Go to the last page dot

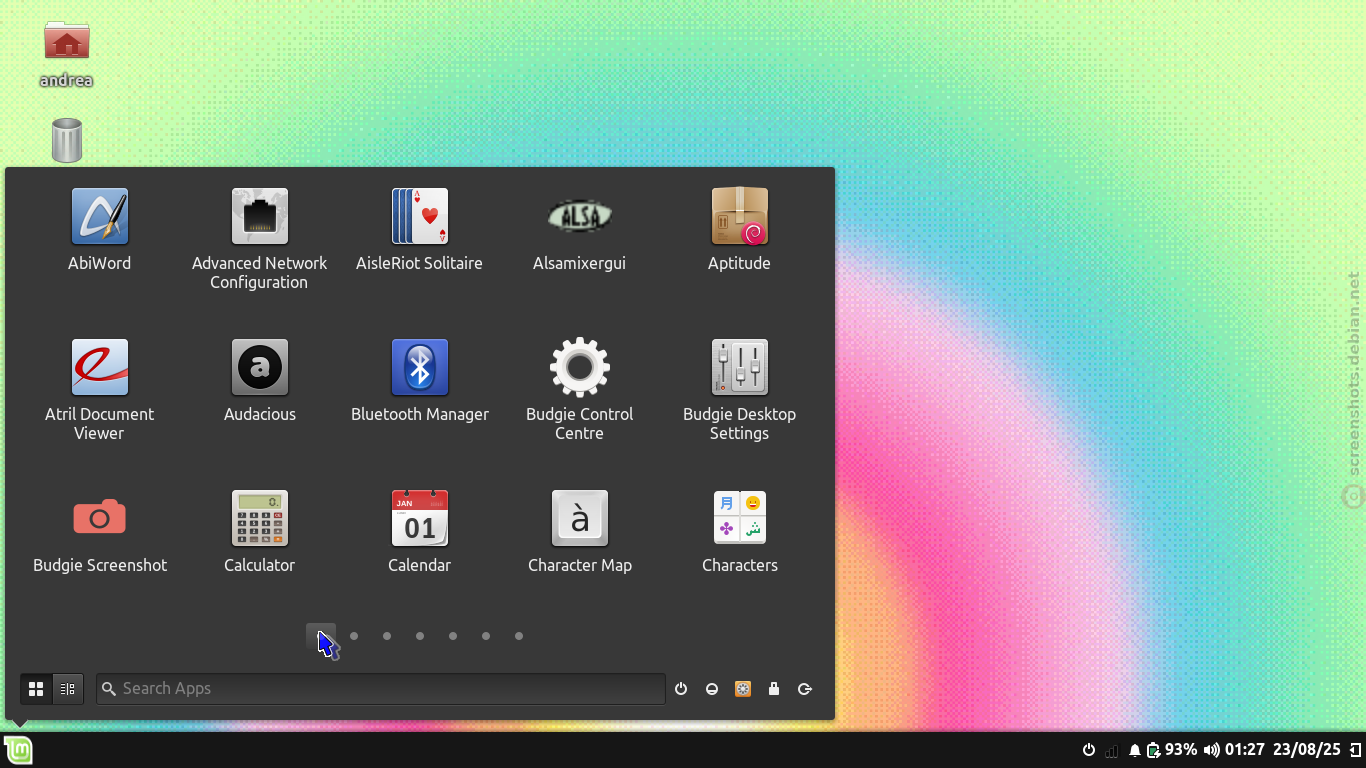tap(519, 636)
